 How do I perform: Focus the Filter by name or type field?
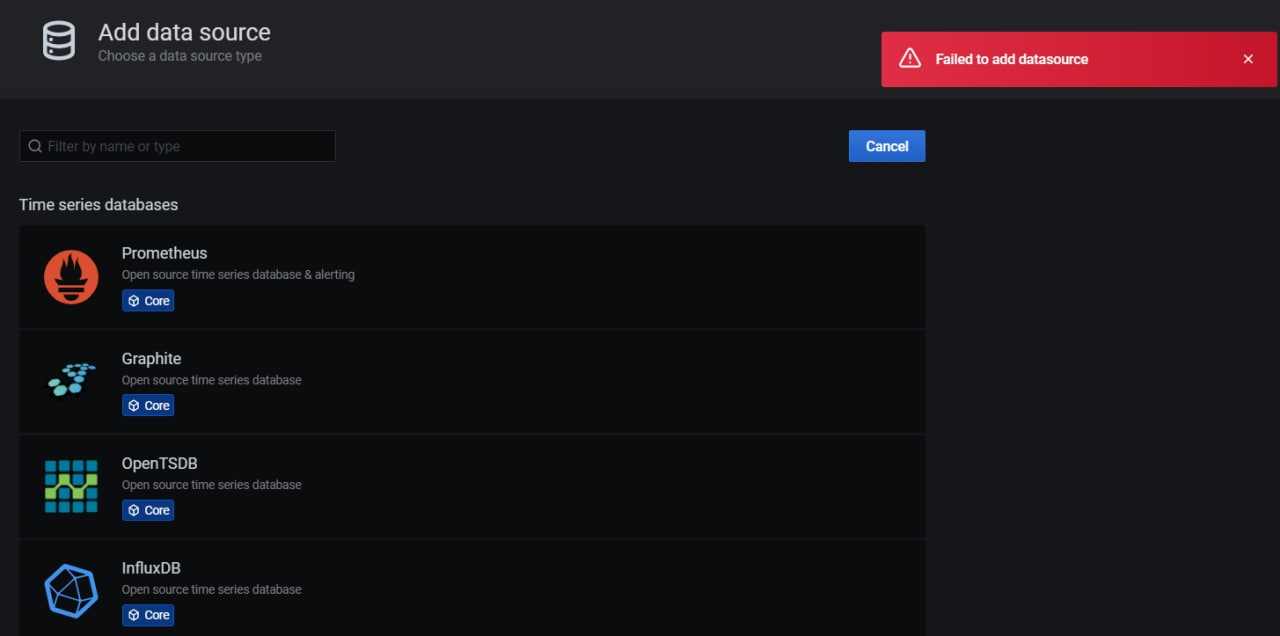[177, 146]
